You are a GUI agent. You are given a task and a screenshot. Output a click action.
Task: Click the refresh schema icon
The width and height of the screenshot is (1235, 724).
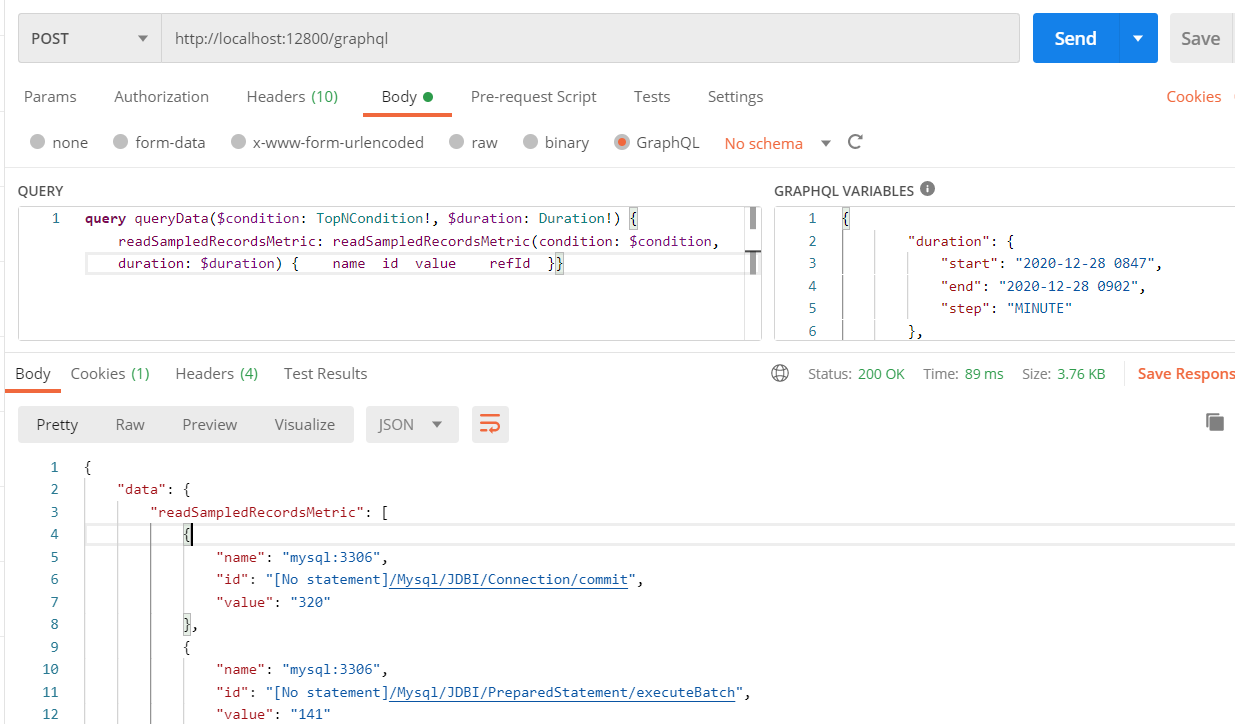coord(855,142)
